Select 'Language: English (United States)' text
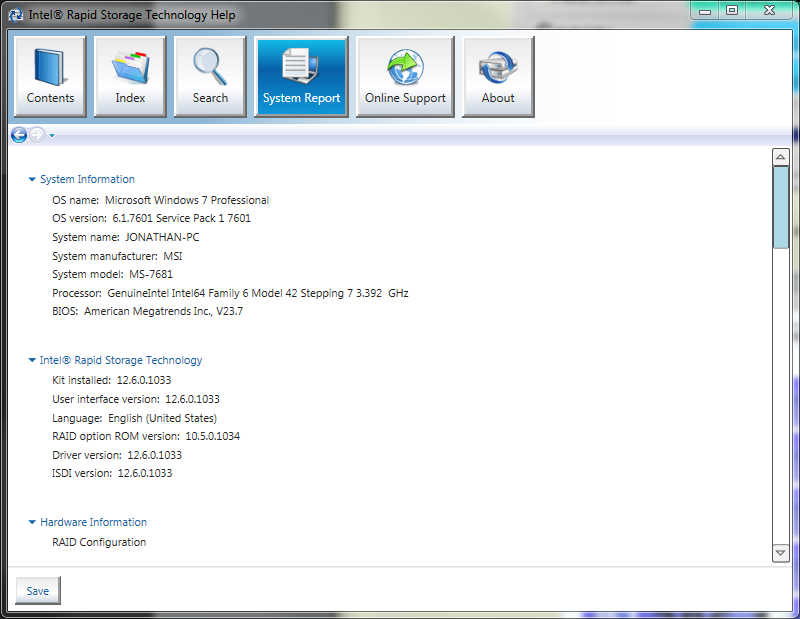The image size is (800, 619). [134, 418]
